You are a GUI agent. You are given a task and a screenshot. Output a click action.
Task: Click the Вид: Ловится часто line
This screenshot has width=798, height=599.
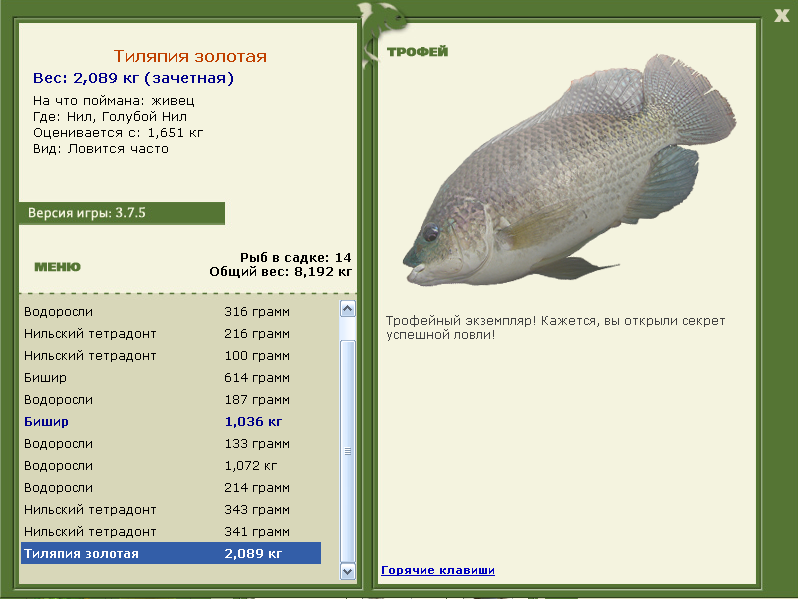101,149
